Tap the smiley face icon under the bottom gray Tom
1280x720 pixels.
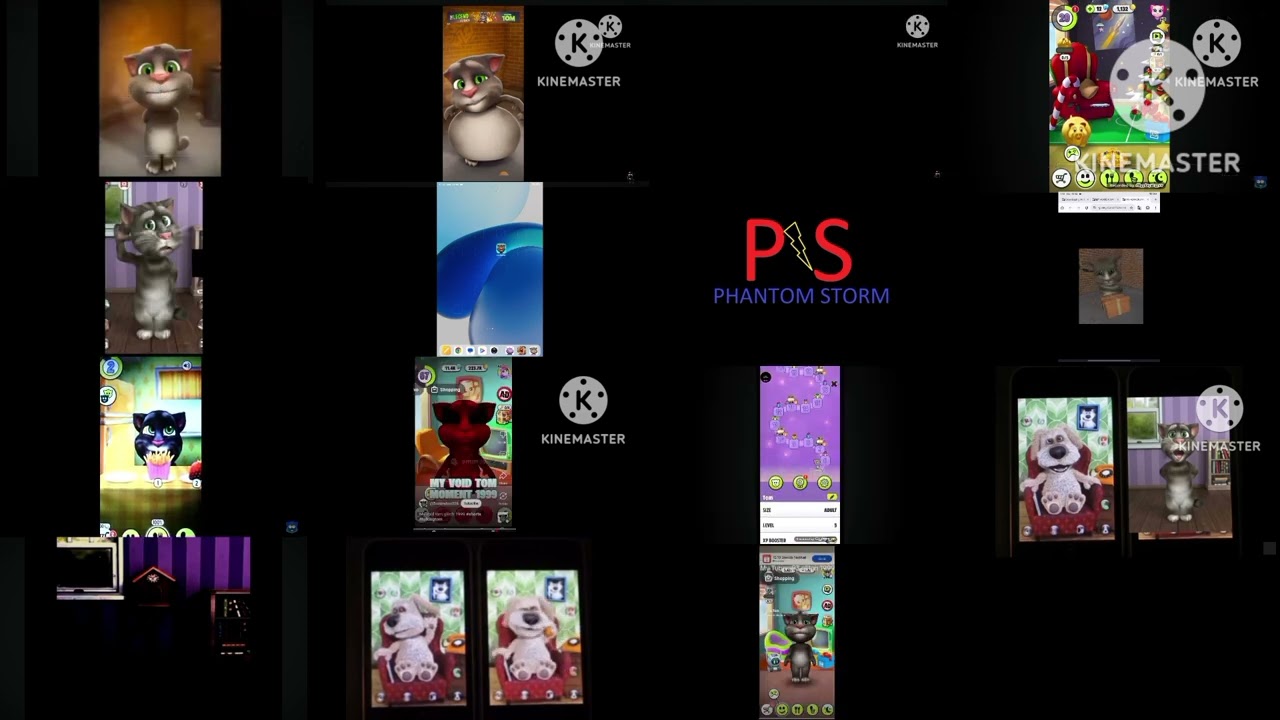coord(782,709)
